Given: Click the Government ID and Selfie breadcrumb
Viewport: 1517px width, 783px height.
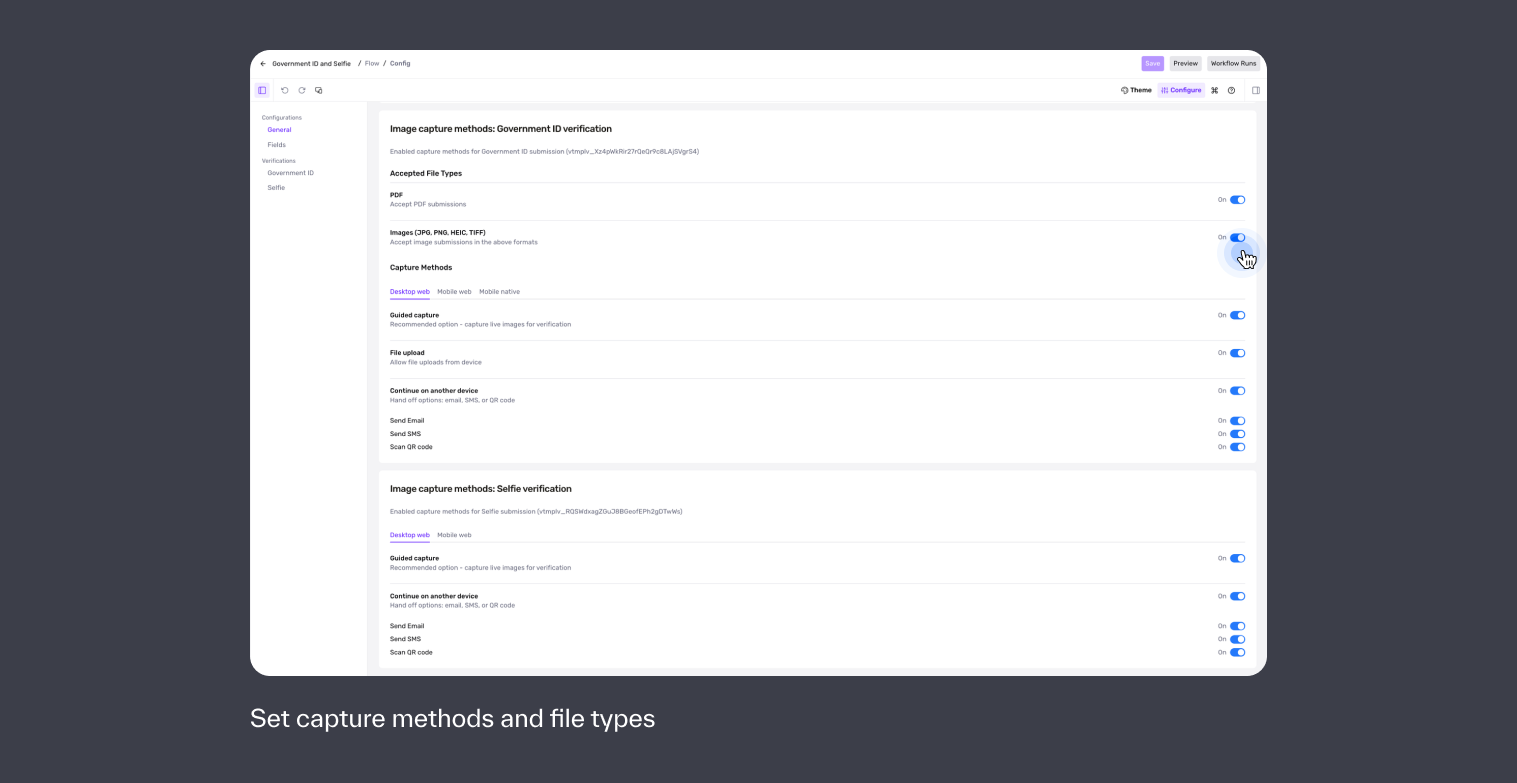Looking at the screenshot, I should click(311, 64).
